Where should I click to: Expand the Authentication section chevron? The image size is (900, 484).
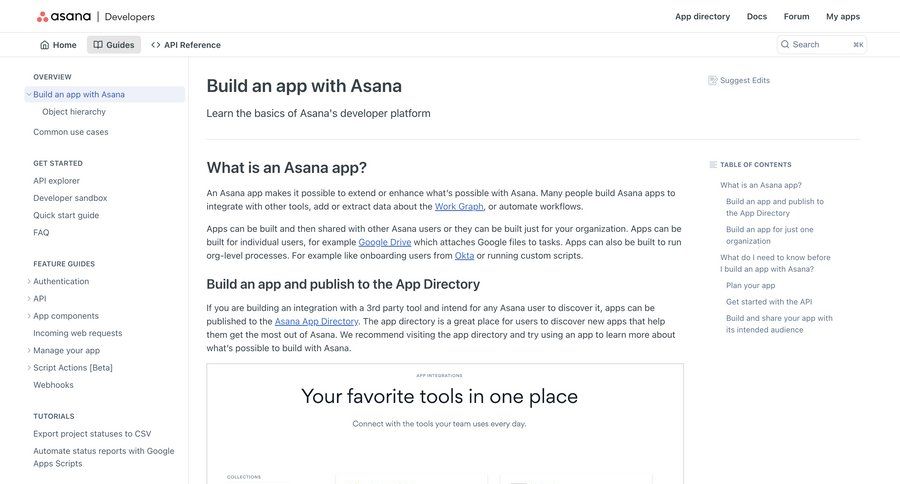(29, 281)
